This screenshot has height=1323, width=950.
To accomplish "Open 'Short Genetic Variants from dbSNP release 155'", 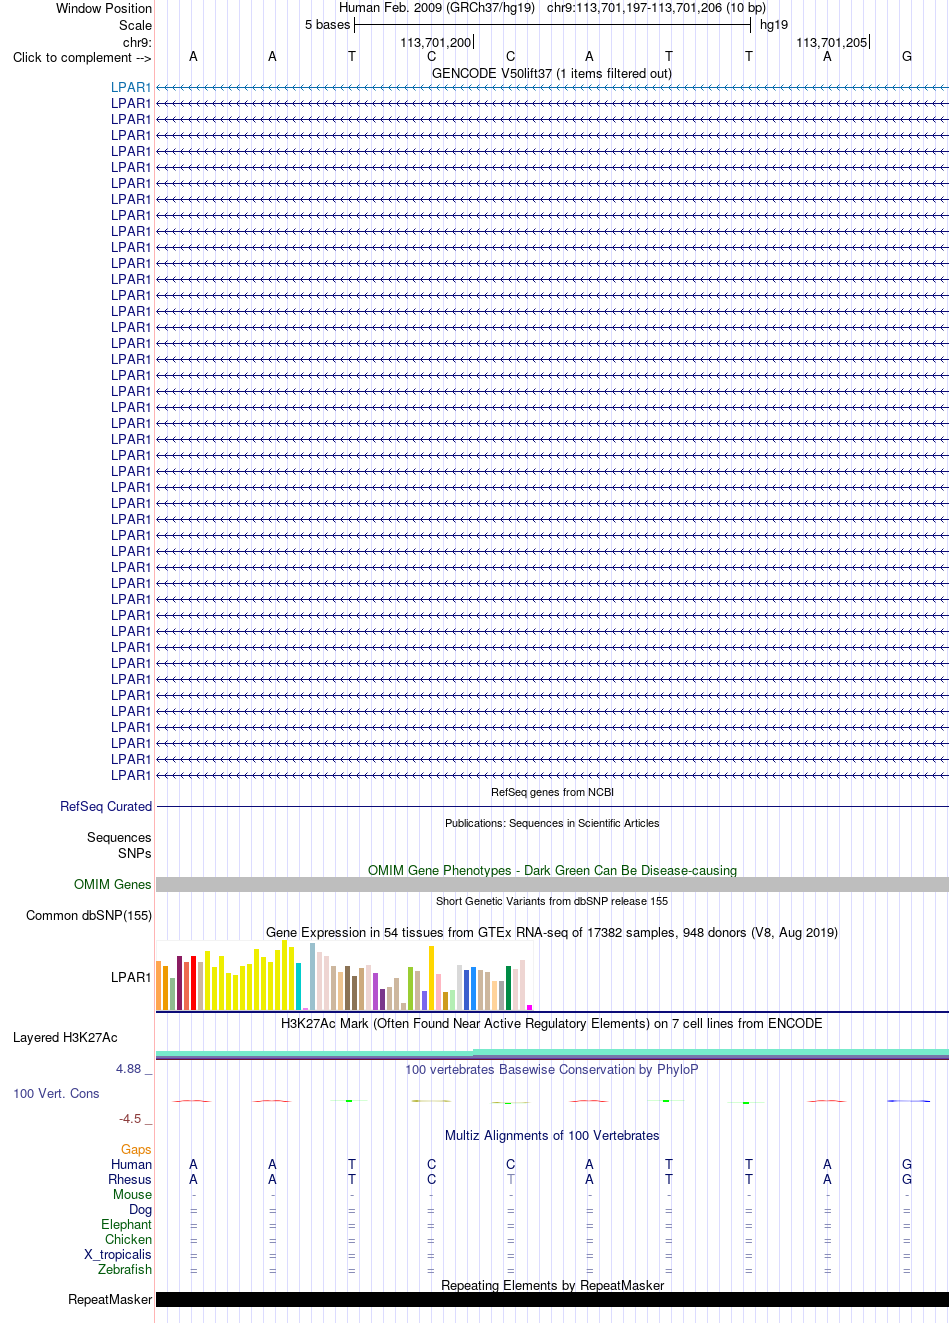I will 552,901.
